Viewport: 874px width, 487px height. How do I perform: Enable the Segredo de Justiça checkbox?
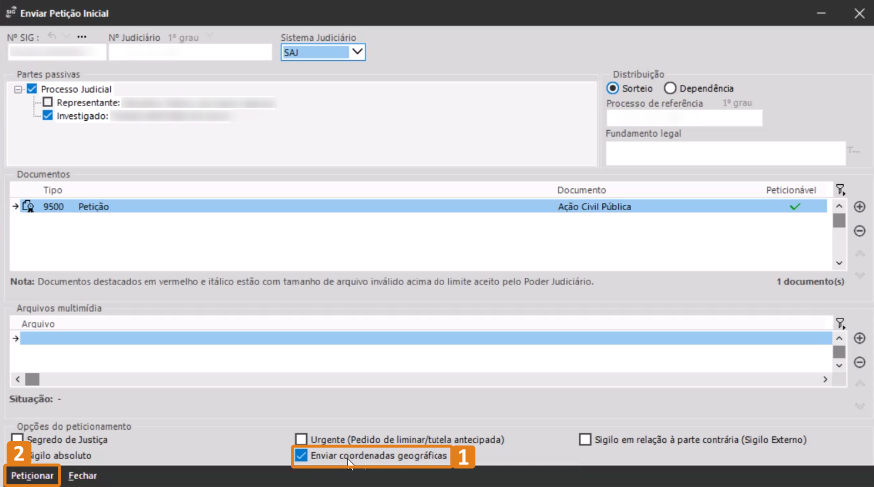[x=17, y=439]
